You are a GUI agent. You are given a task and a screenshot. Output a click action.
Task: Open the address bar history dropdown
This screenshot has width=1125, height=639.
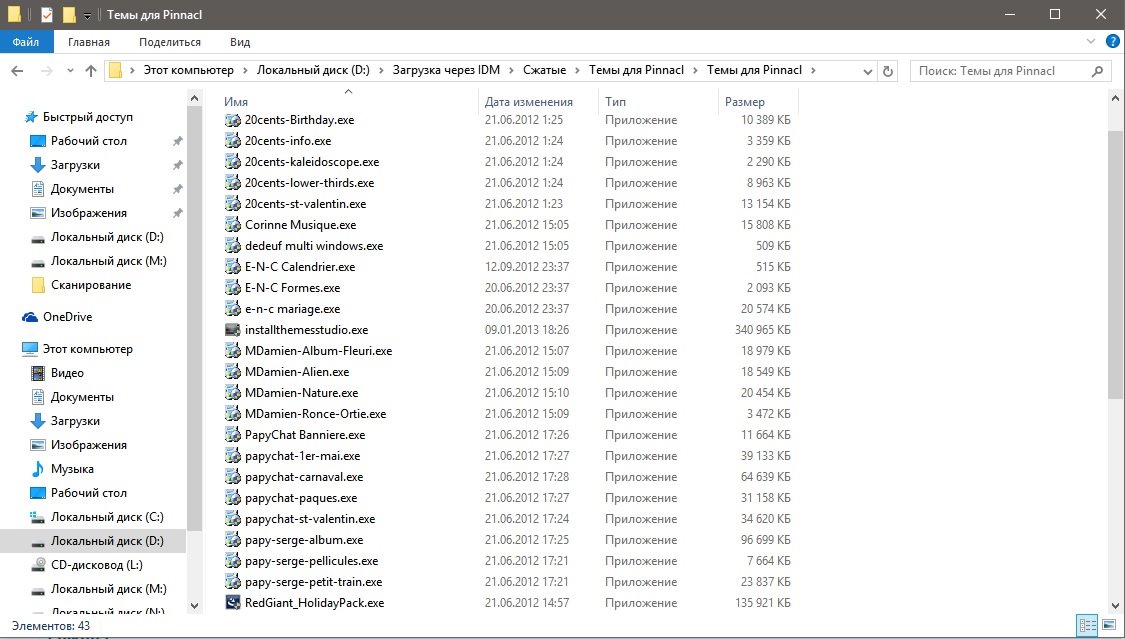click(866, 71)
